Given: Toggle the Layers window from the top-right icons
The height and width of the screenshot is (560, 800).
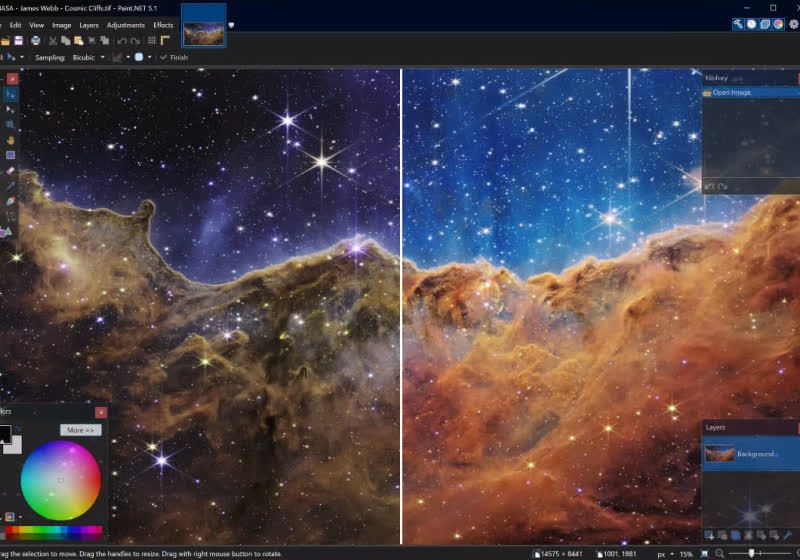Looking at the screenshot, I should (x=765, y=24).
